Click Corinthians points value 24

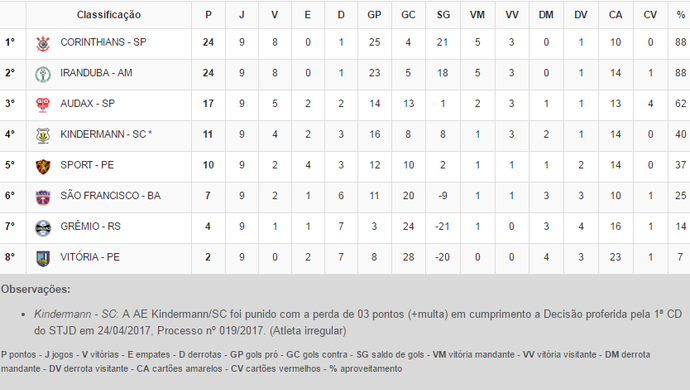pos(208,42)
